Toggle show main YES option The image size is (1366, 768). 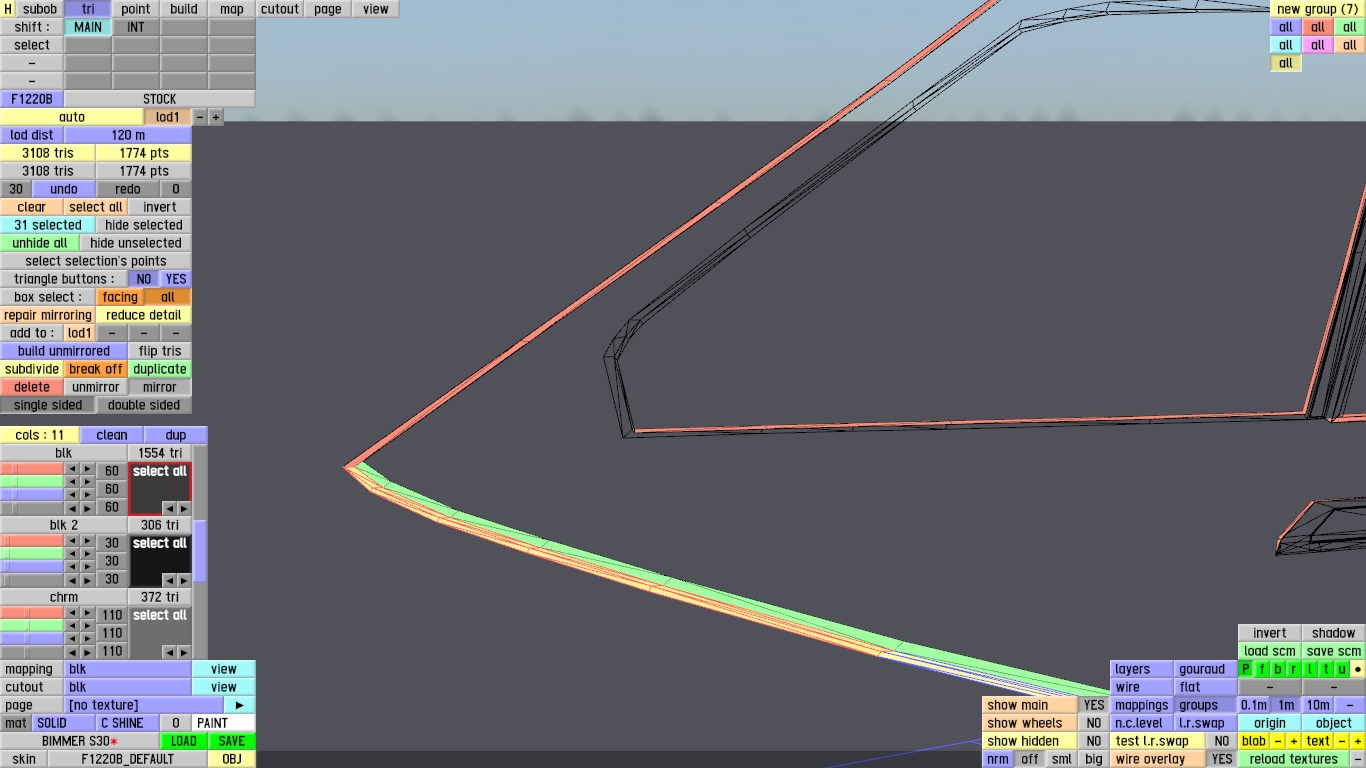(x=1094, y=705)
